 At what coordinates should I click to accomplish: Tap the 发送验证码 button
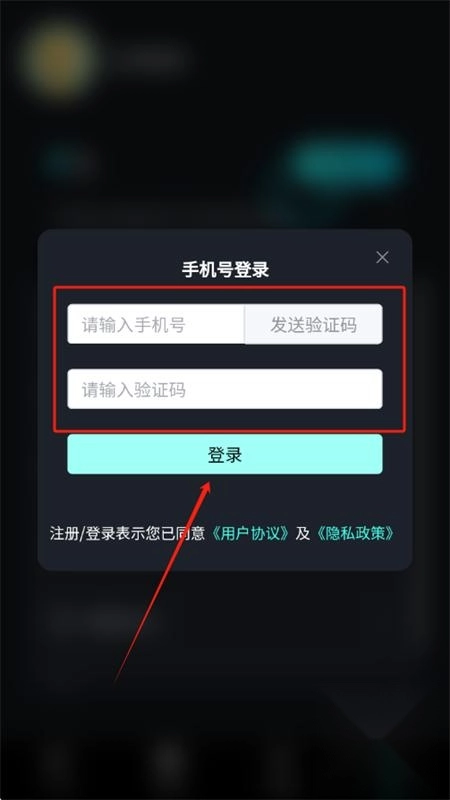click(x=313, y=324)
